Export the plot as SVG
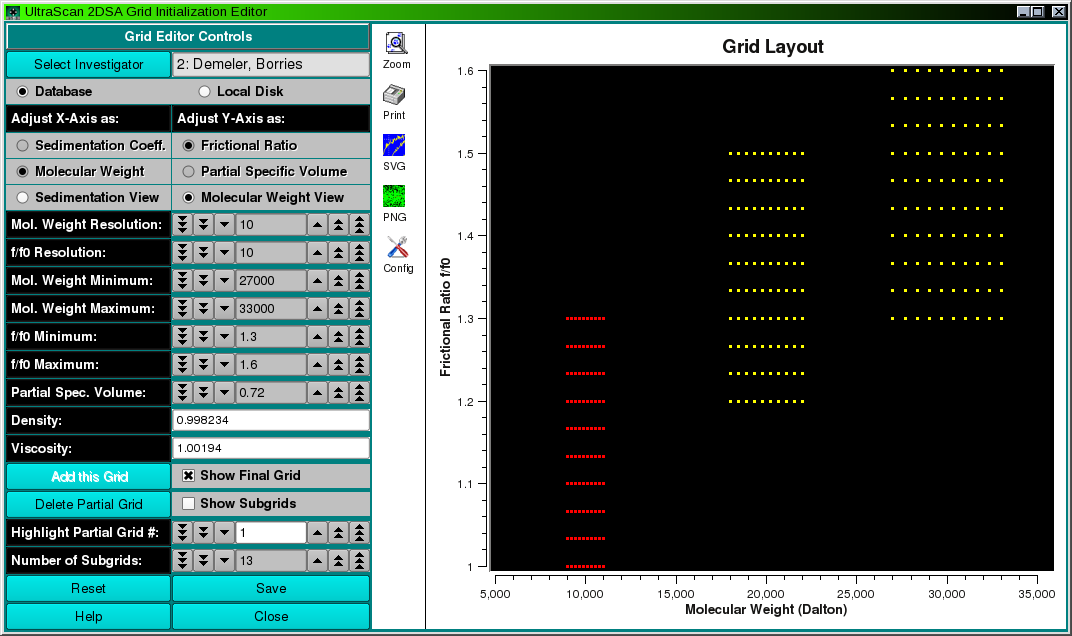 pyautogui.click(x=394, y=153)
